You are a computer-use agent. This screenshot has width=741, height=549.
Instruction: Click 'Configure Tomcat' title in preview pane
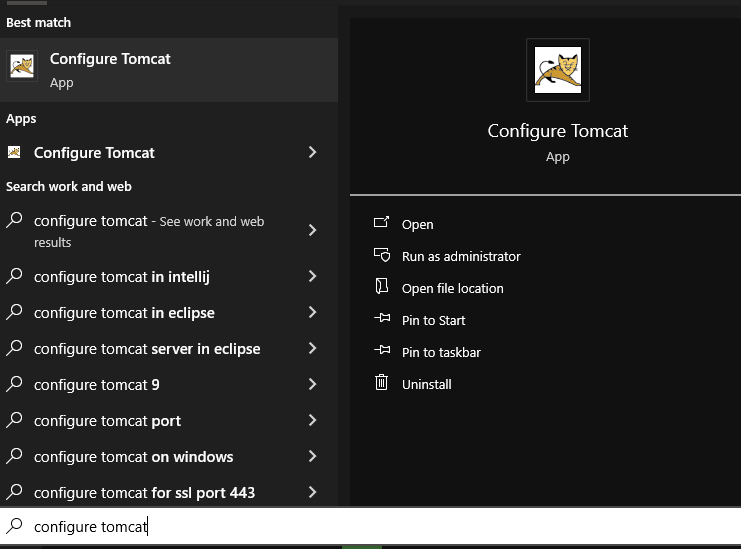558,131
